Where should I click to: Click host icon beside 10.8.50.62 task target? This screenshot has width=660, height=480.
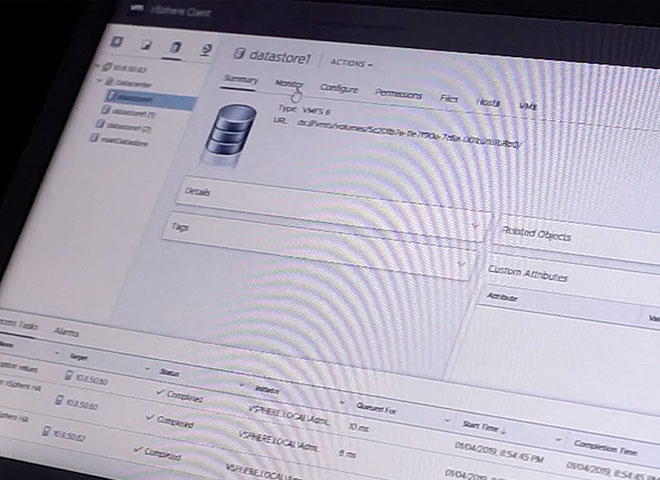click(47, 431)
